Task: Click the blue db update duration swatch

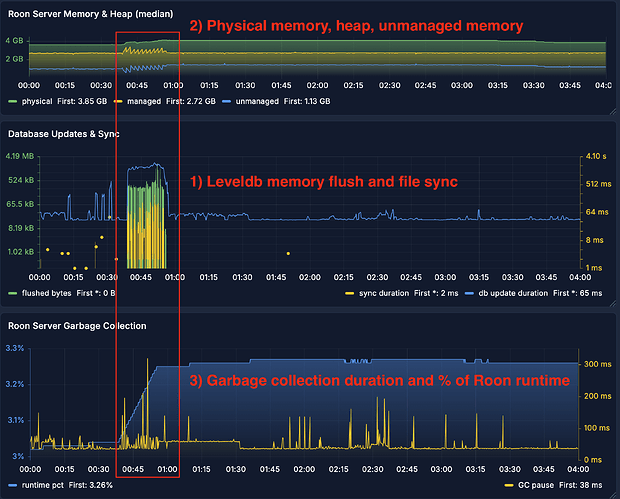Action: tap(469, 293)
